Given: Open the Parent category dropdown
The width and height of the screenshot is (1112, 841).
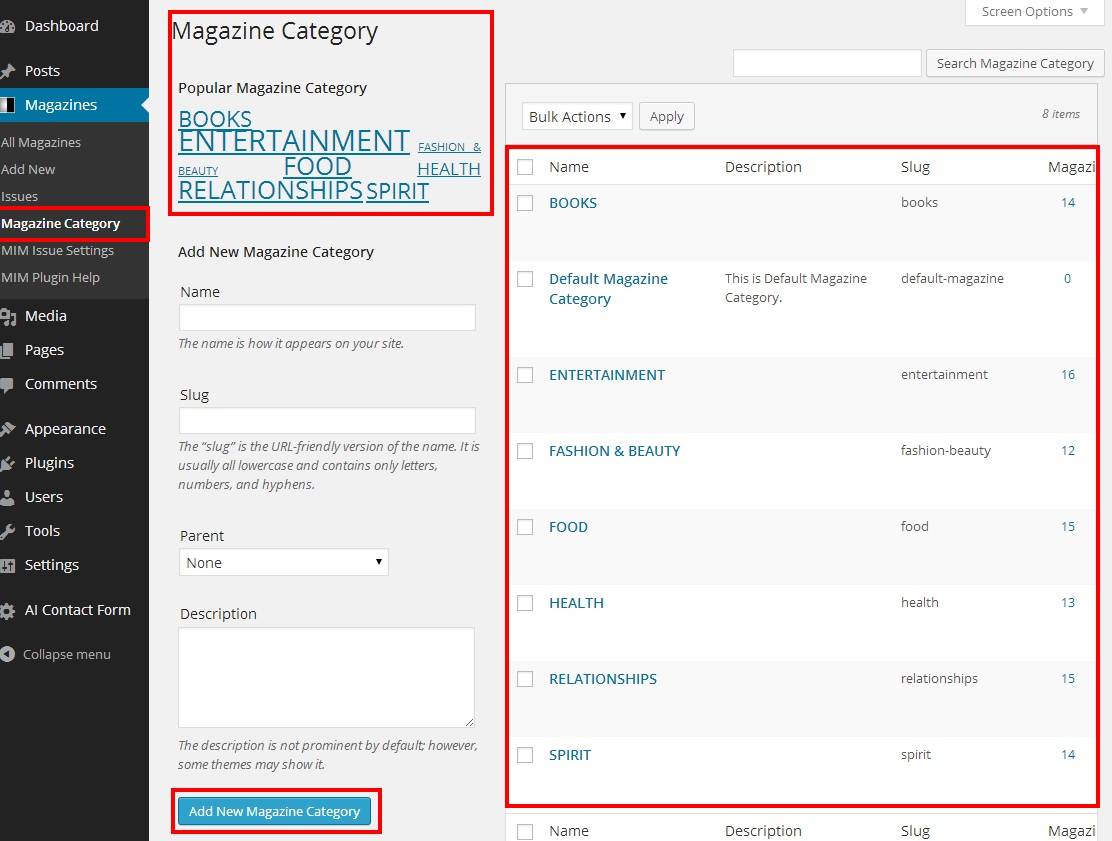Looking at the screenshot, I should tap(284, 562).
